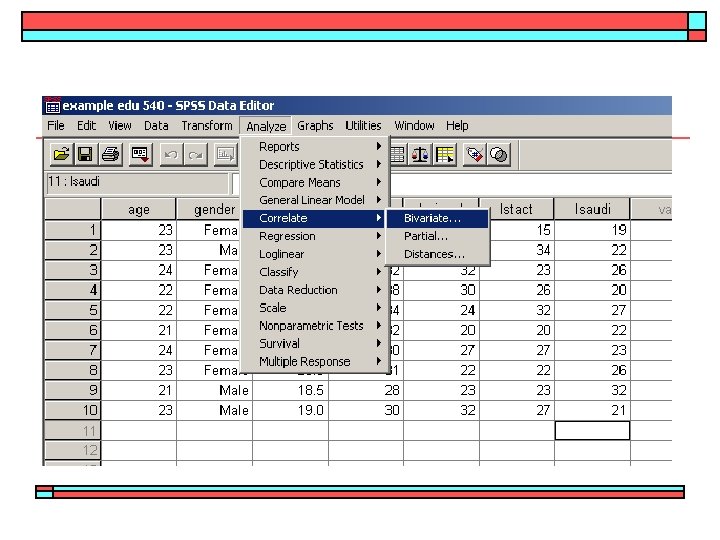Click age value 24 in row 3
720x540 pixels.
[139, 270]
